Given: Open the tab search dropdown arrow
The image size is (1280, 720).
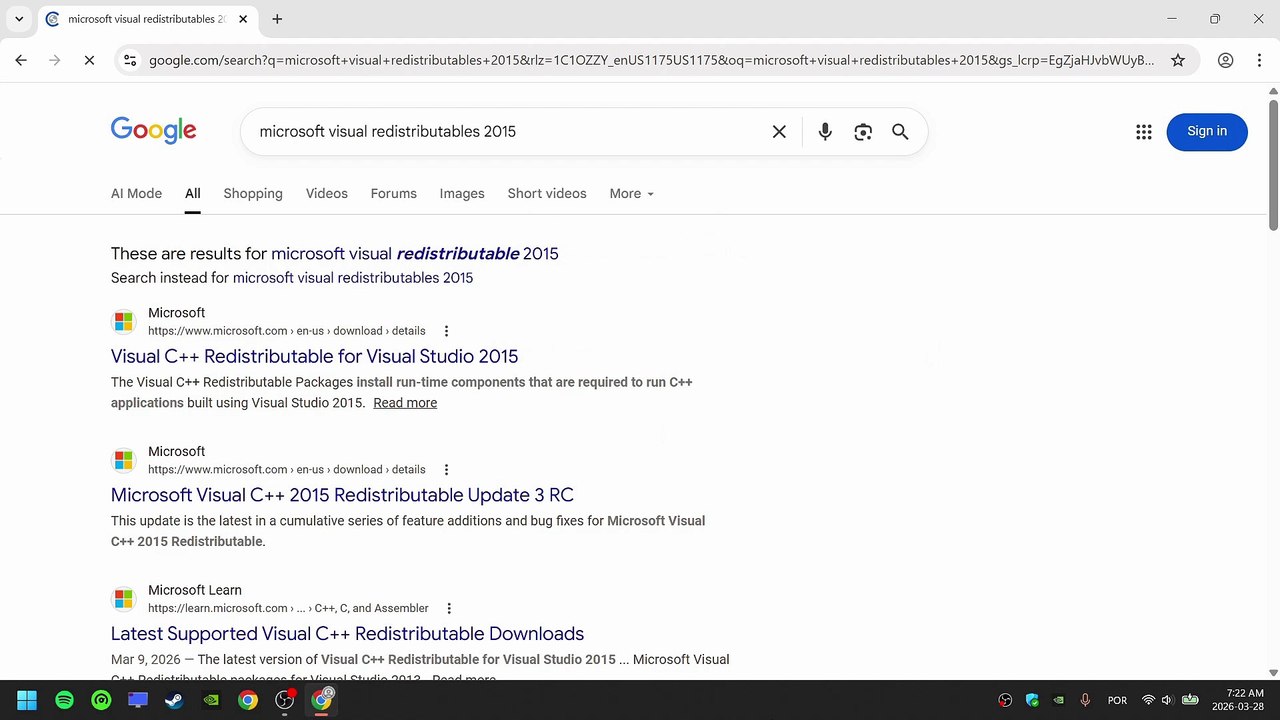Looking at the screenshot, I should [x=19, y=19].
